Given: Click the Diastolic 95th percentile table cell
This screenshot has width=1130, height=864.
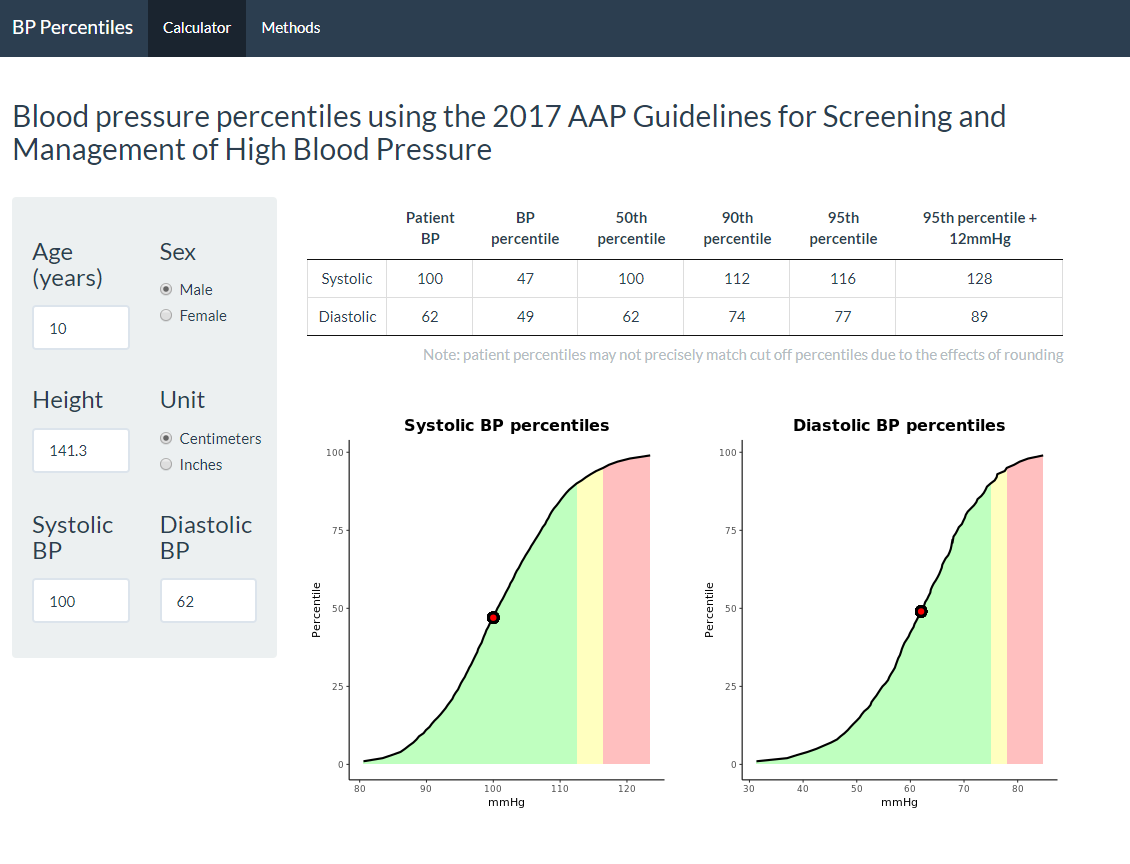Looking at the screenshot, I should point(843,317).
